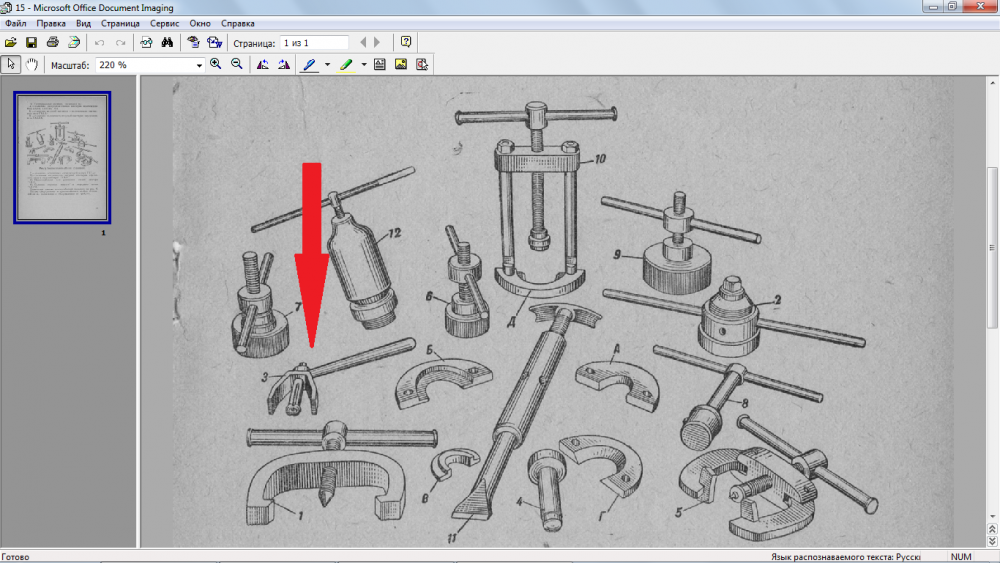This screenshot has height=563, width=1000.
Task: Click the binoculars Find icon
Action: [x=168, y=43]
